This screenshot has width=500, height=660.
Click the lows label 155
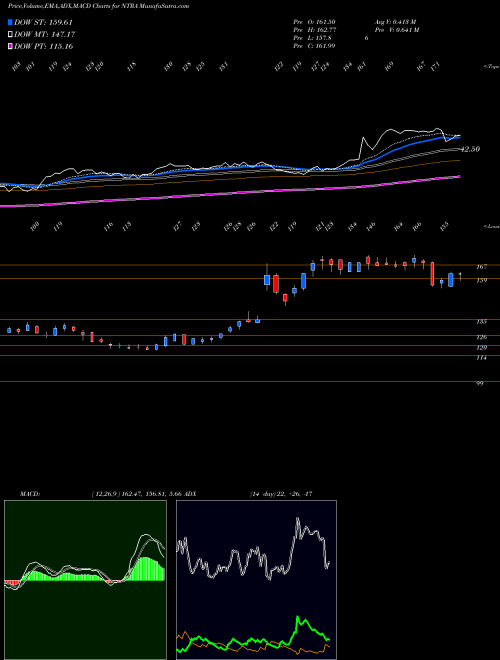444,226
